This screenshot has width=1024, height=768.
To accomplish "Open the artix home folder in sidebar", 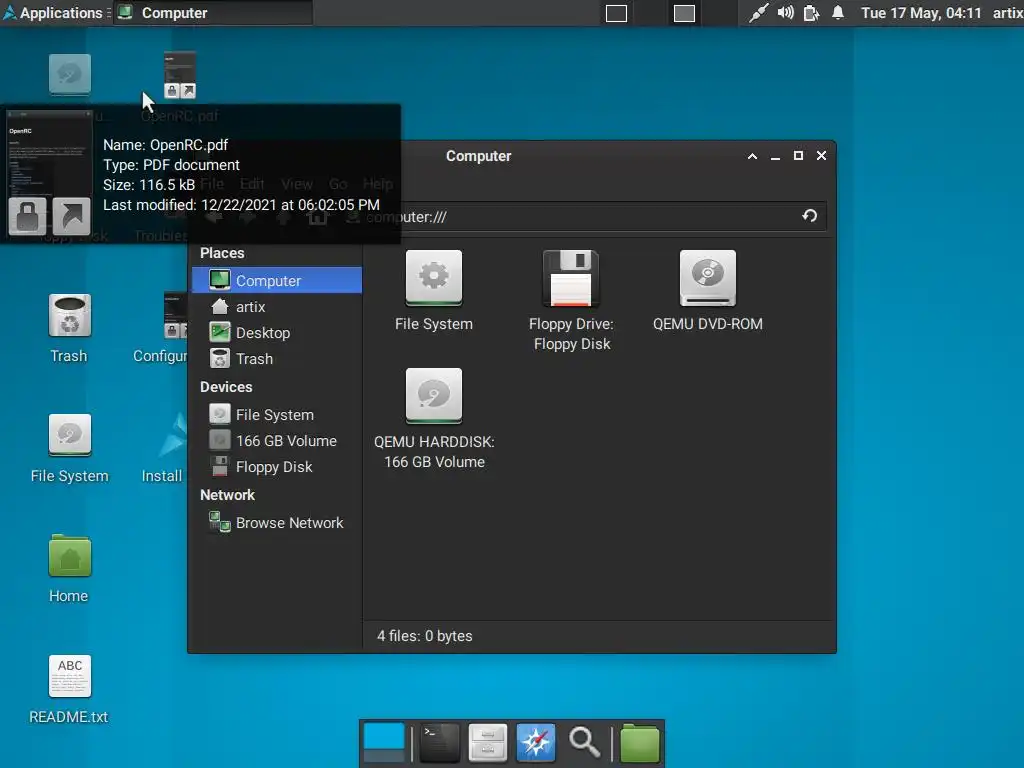I will 277,306.
